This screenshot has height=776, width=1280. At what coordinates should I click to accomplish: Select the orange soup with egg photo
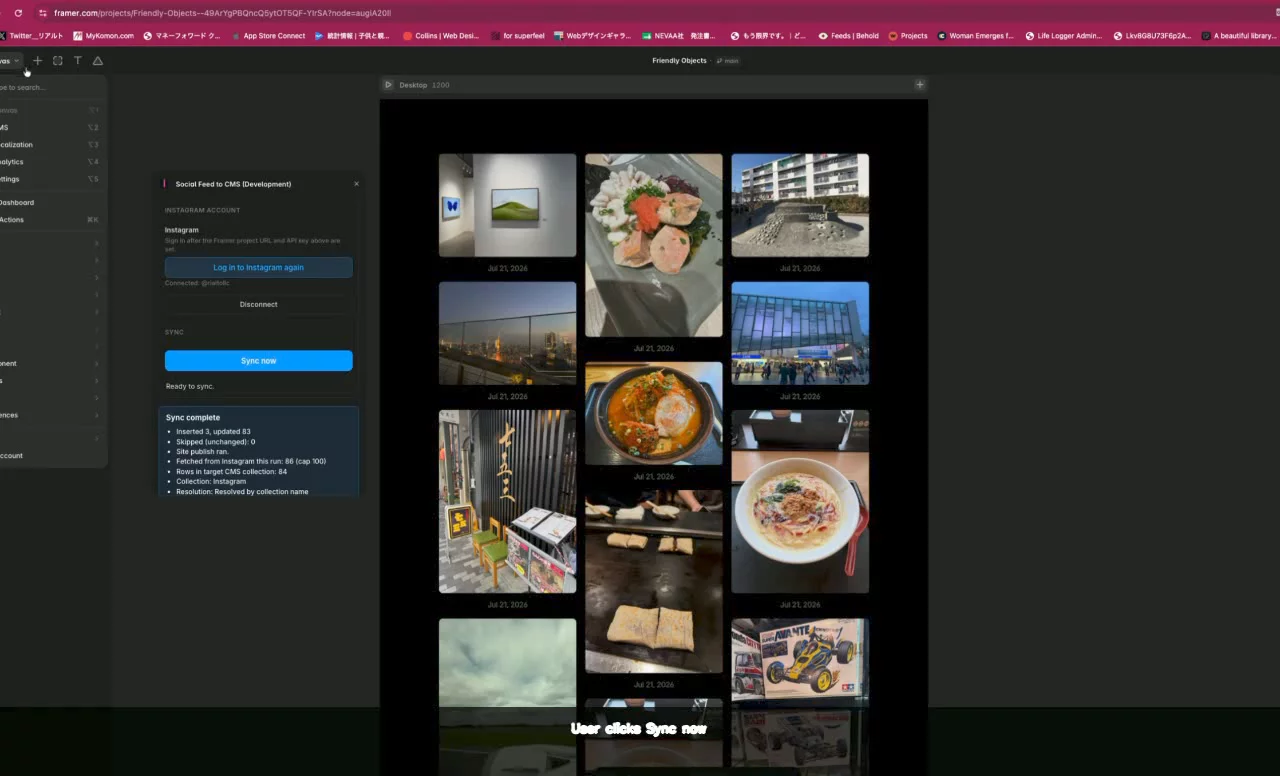point(653,414)
